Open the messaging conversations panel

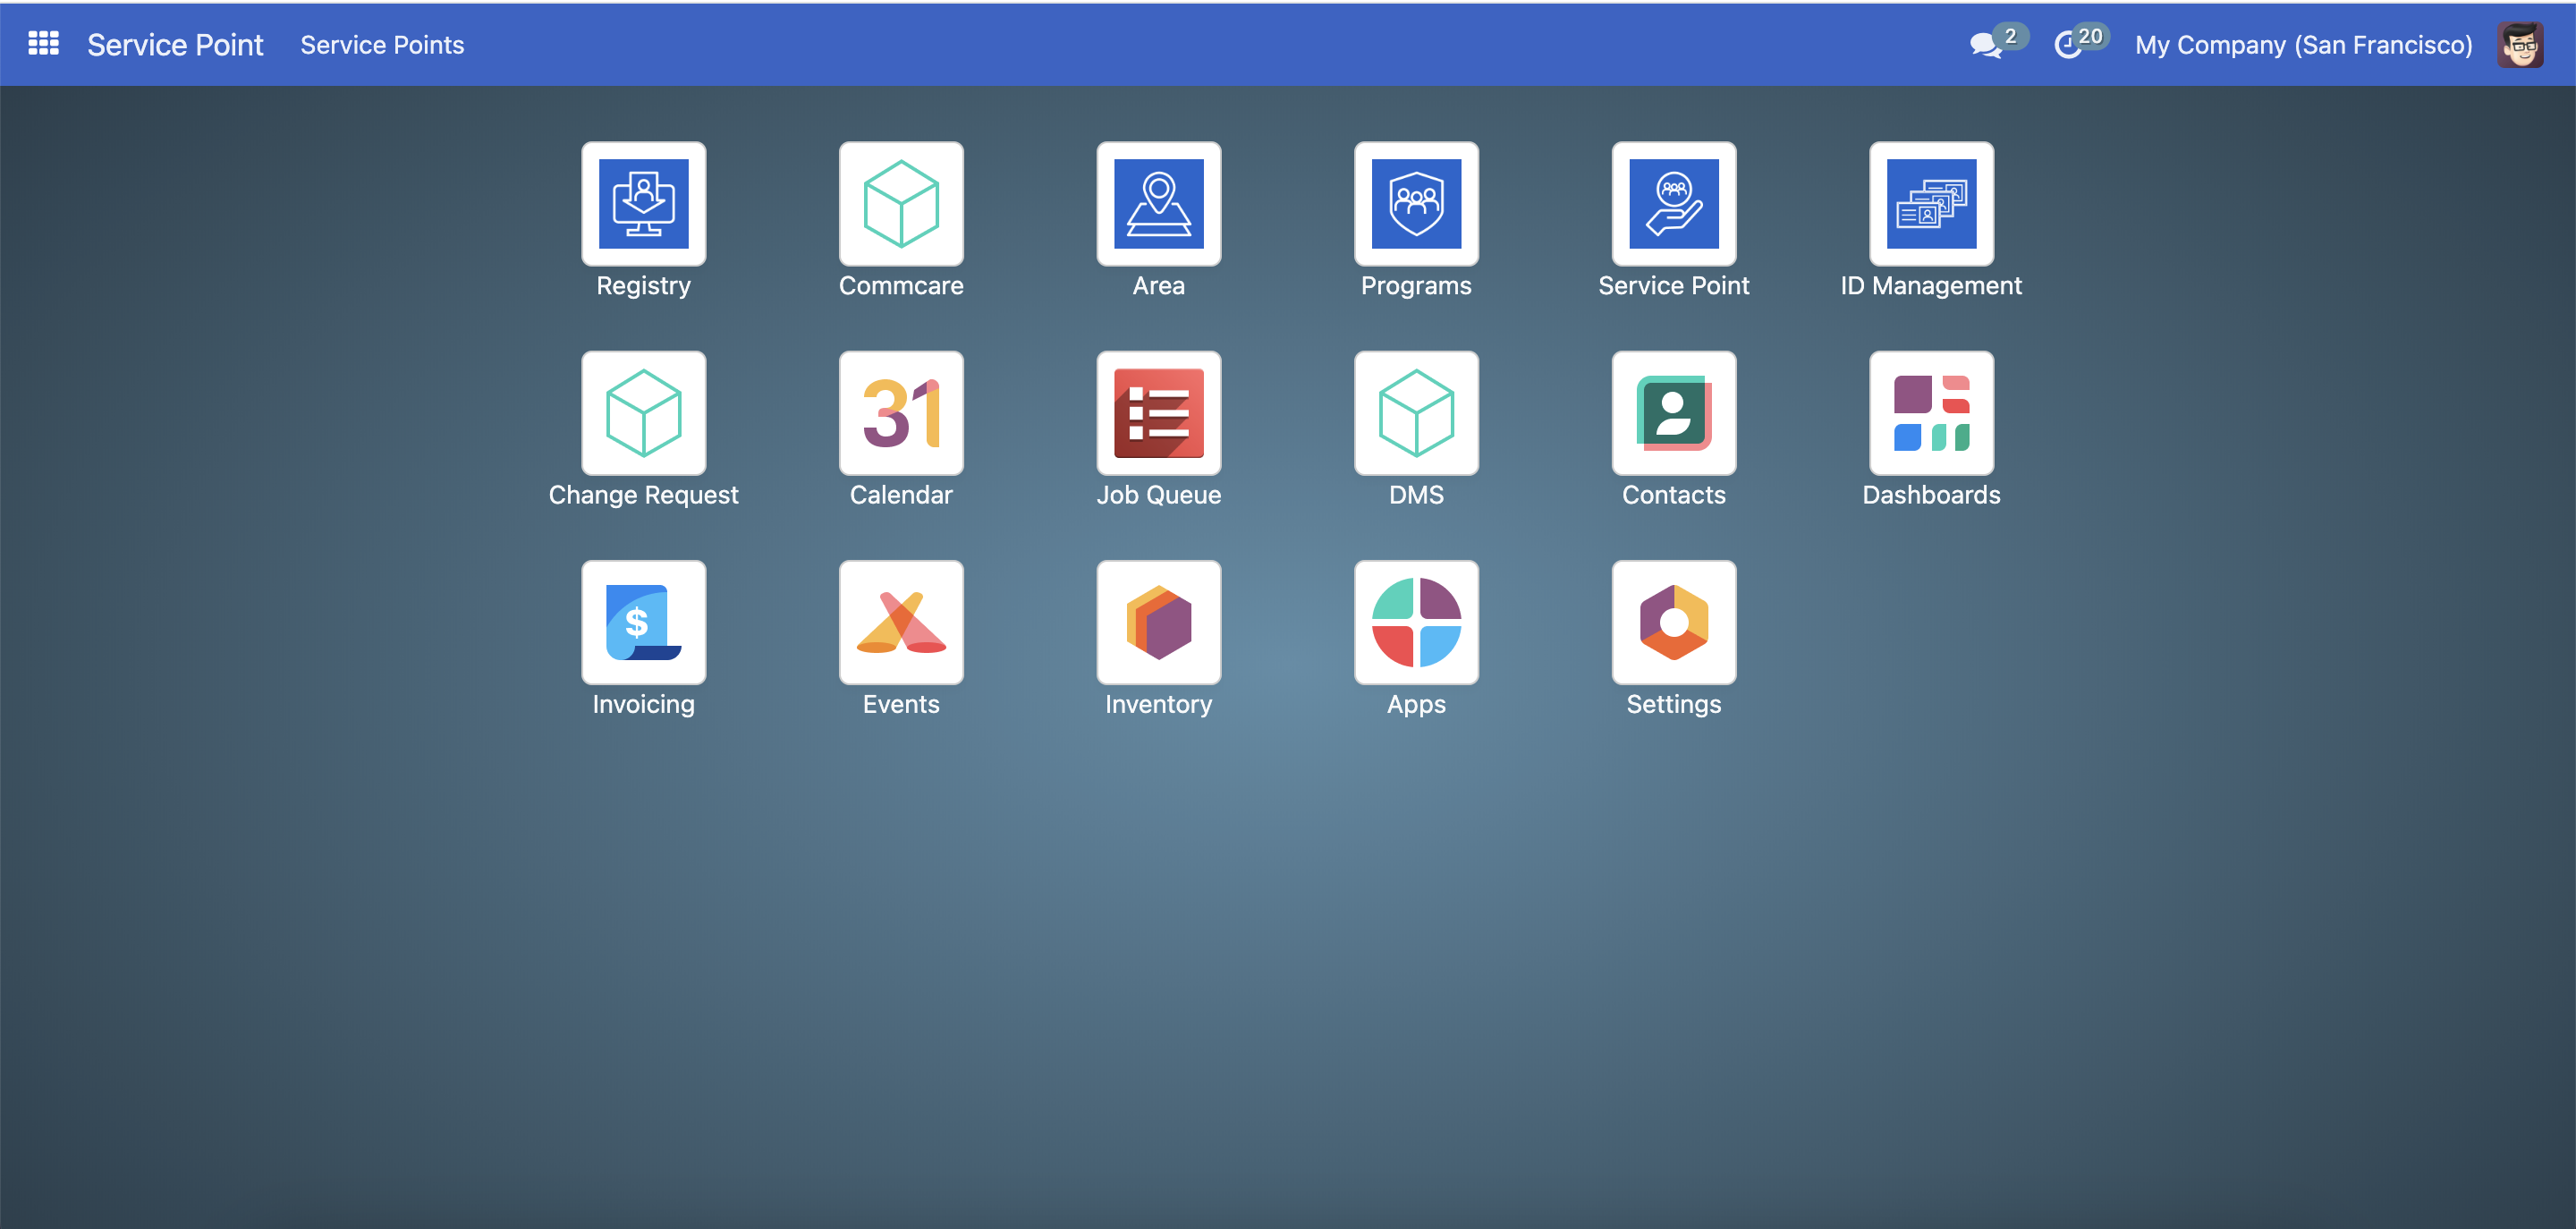[x=1990, y=44]
